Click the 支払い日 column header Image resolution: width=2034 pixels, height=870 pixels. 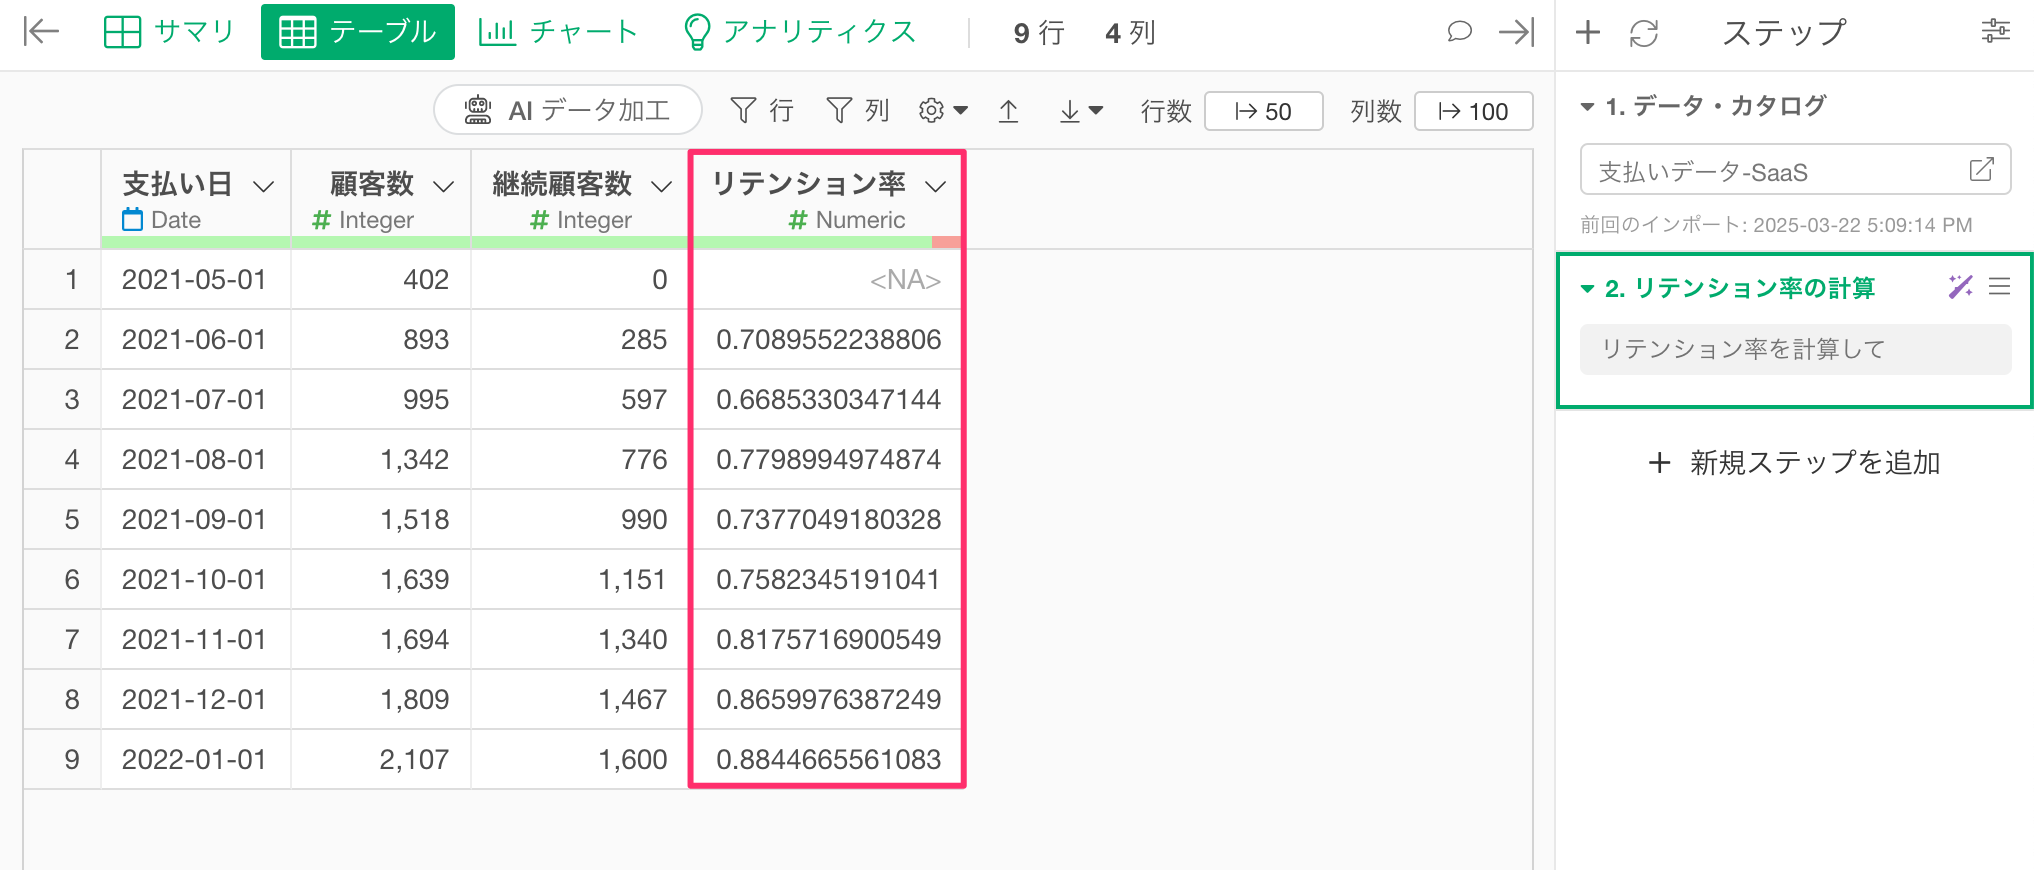point(196,199)
